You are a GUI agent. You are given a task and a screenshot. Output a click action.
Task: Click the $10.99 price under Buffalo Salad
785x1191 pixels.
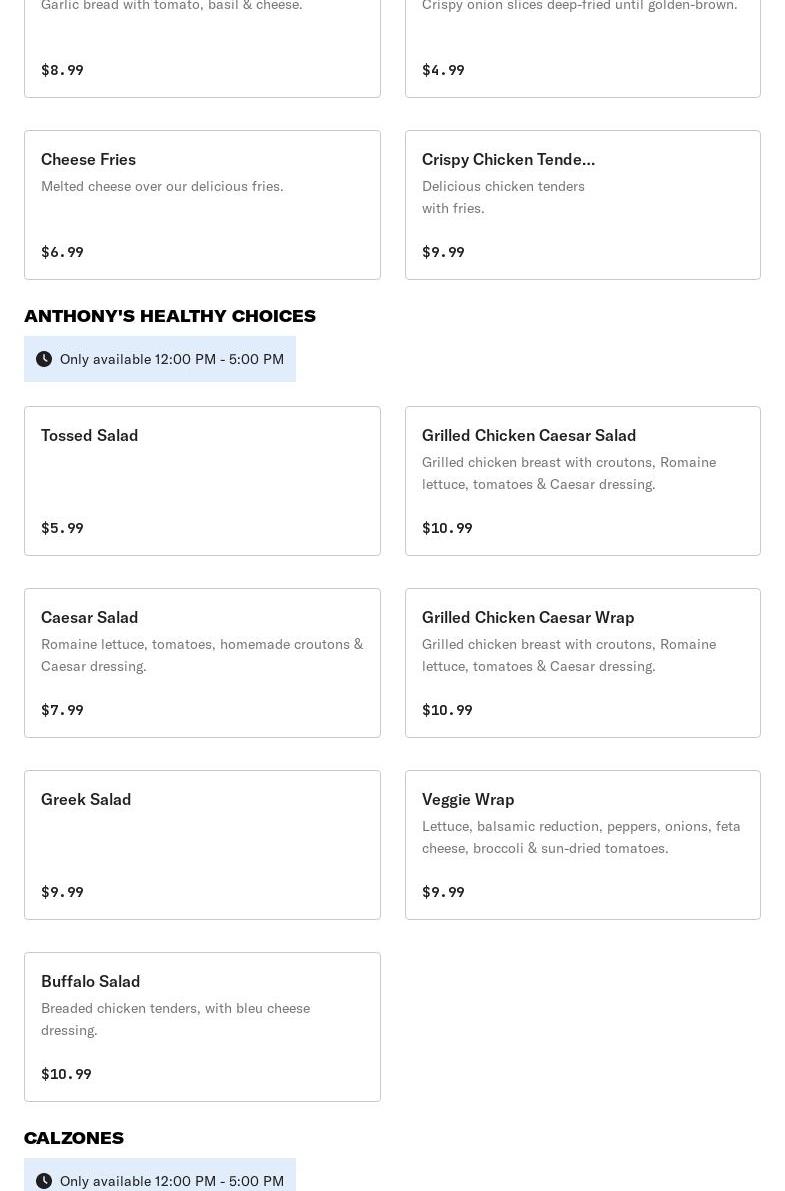[x=66, y=1074]
